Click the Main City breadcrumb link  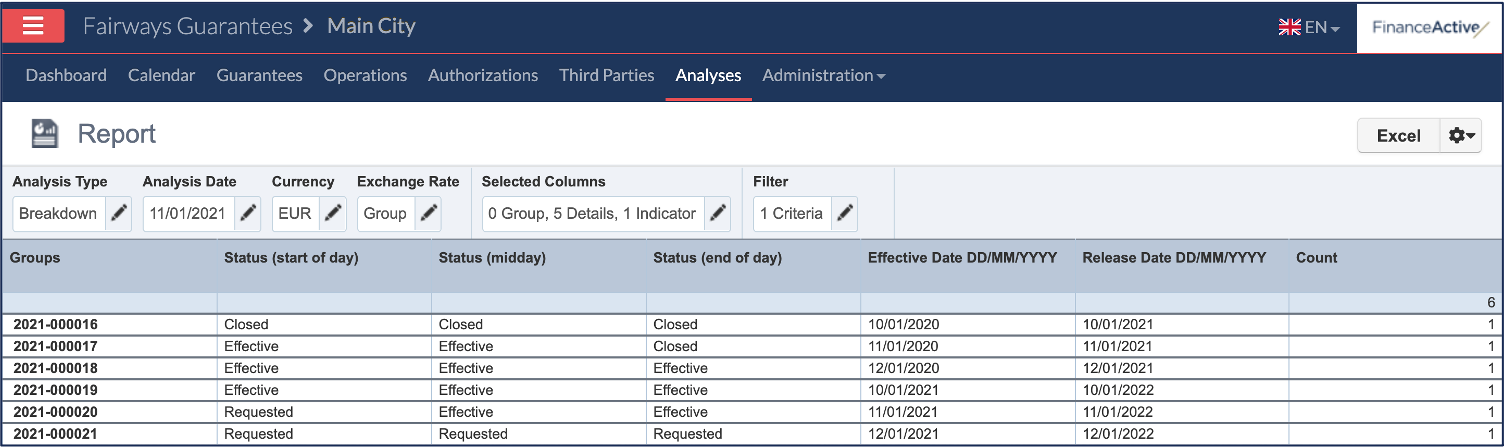371,26
